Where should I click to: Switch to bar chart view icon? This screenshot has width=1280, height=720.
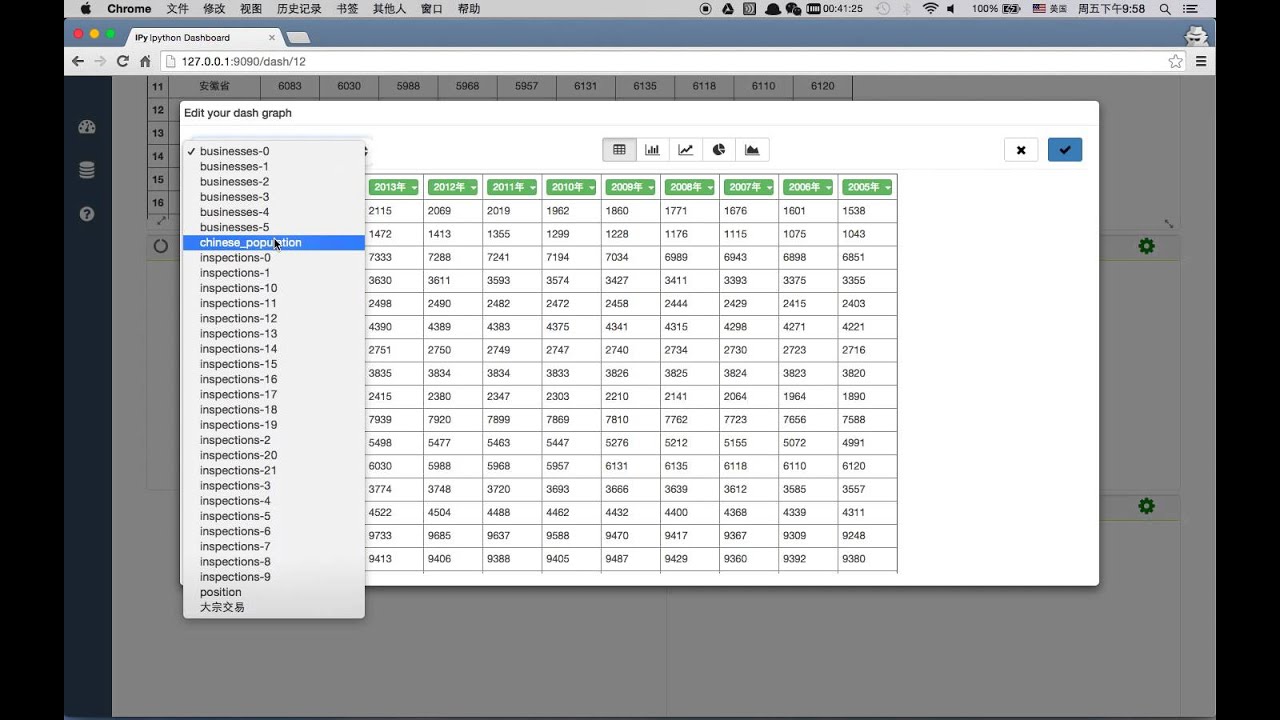pyautogui.click(x=652, y=150)
